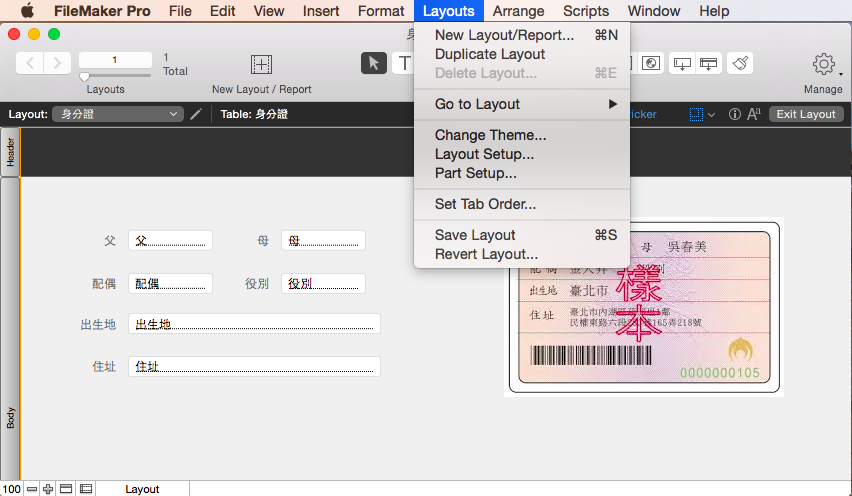Screen dimensions: 852x496
Task: Toggle the formatting bar icon at bottom
Action: (x=86, y=489)
